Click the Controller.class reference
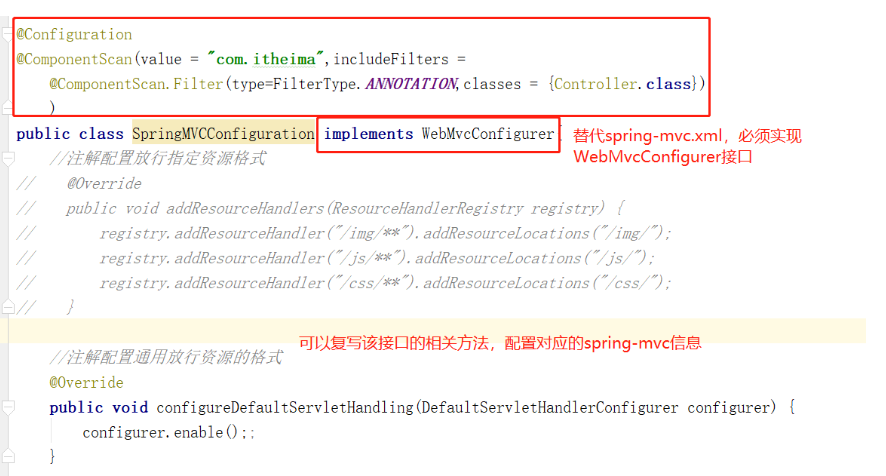This screenshot has width=886, height=476. click(622, 84)
